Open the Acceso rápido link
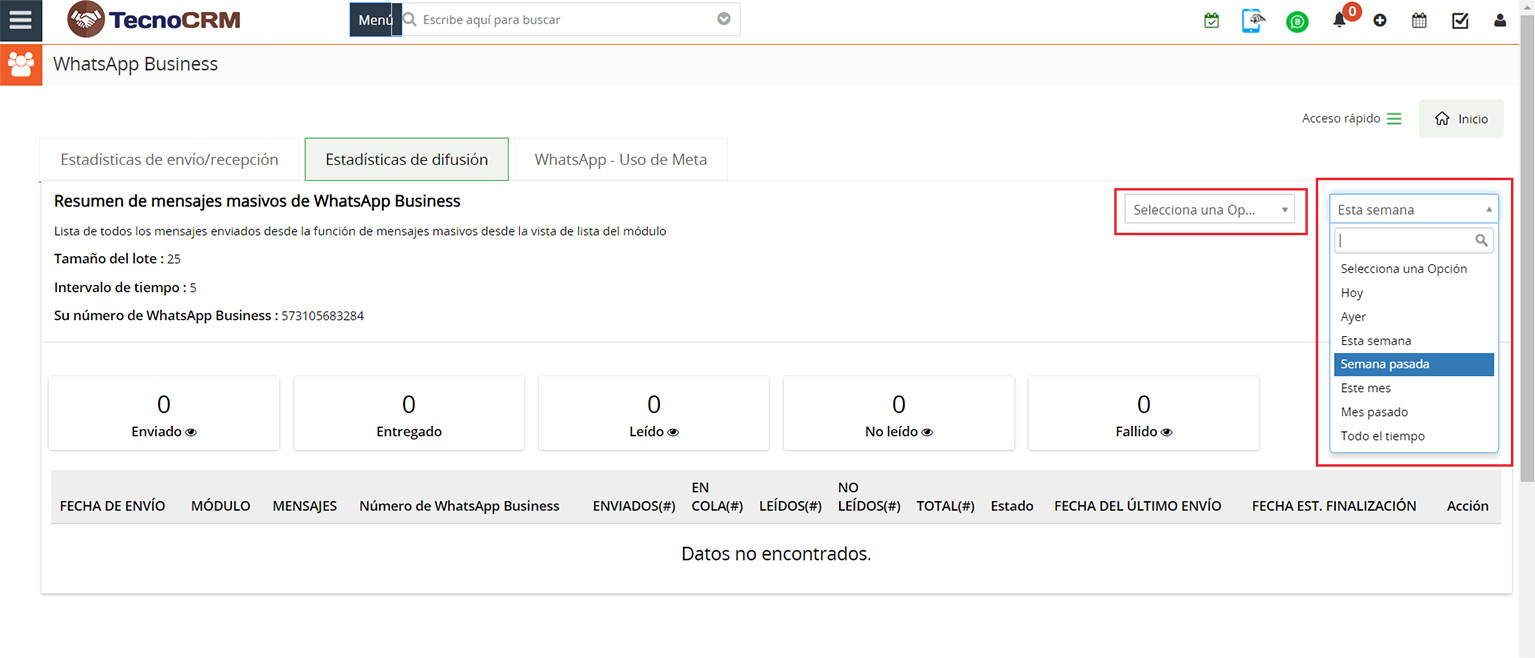Screen dimensions: 1535x658 [x=1351, y=118]
